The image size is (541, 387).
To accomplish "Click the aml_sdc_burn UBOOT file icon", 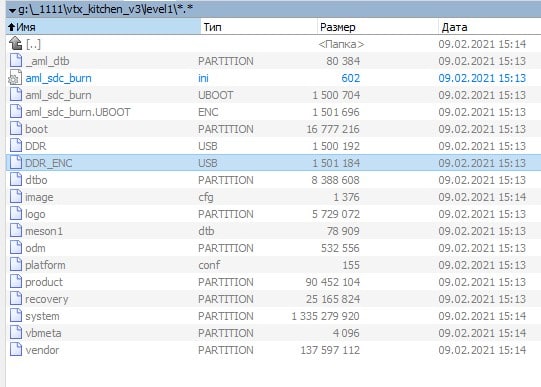I will (x=16, y=94).
